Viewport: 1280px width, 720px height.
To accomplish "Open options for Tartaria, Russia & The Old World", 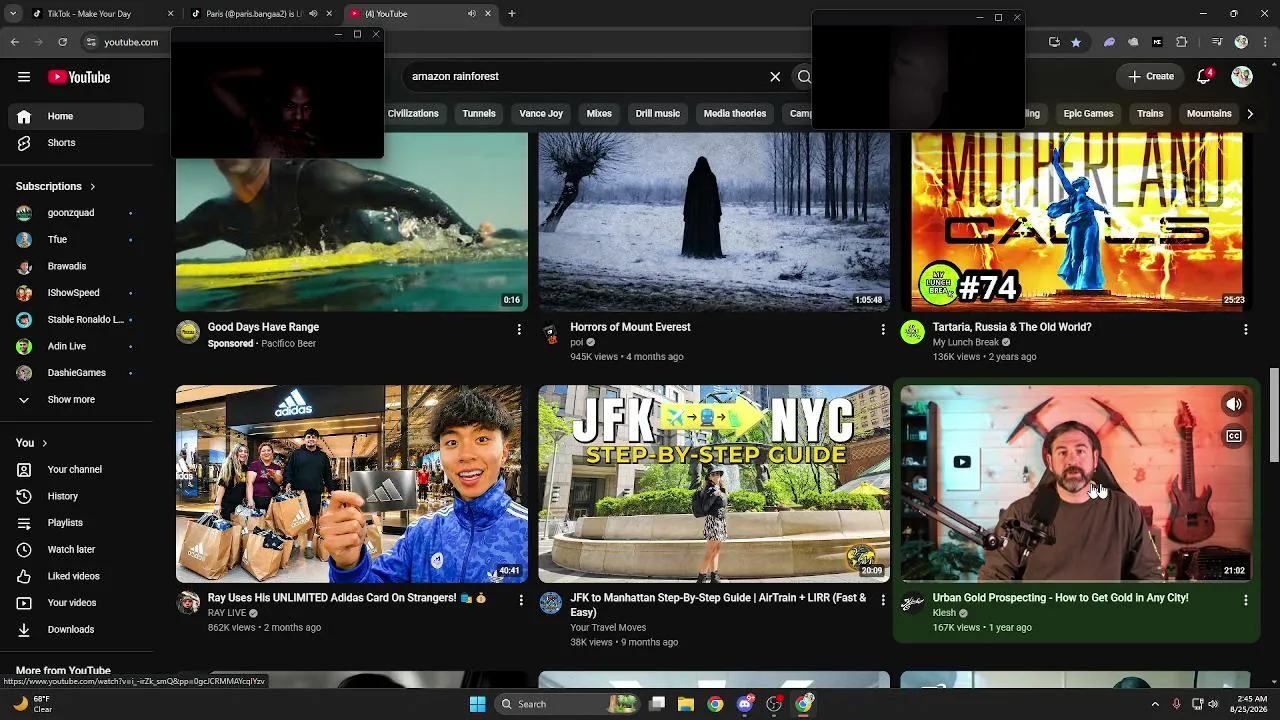I will (1245, 329).
